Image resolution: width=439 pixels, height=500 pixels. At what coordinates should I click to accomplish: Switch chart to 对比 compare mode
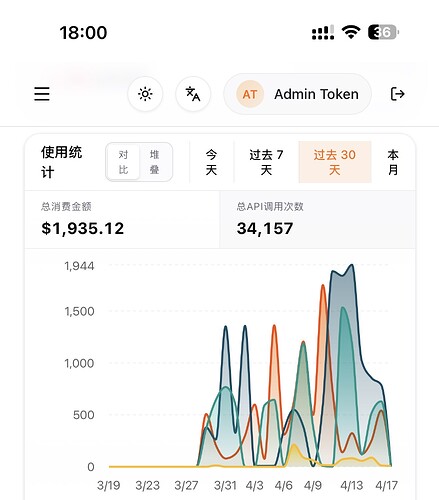coord(123,162)
